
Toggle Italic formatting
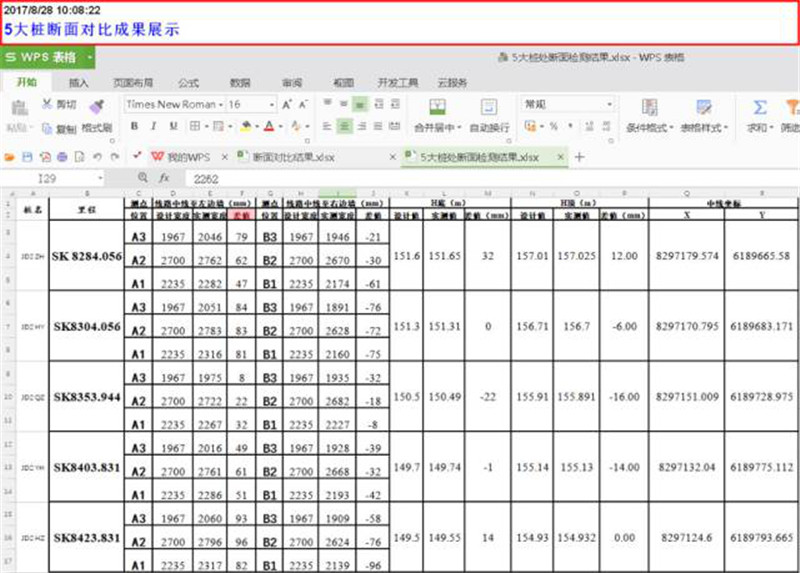153,126
